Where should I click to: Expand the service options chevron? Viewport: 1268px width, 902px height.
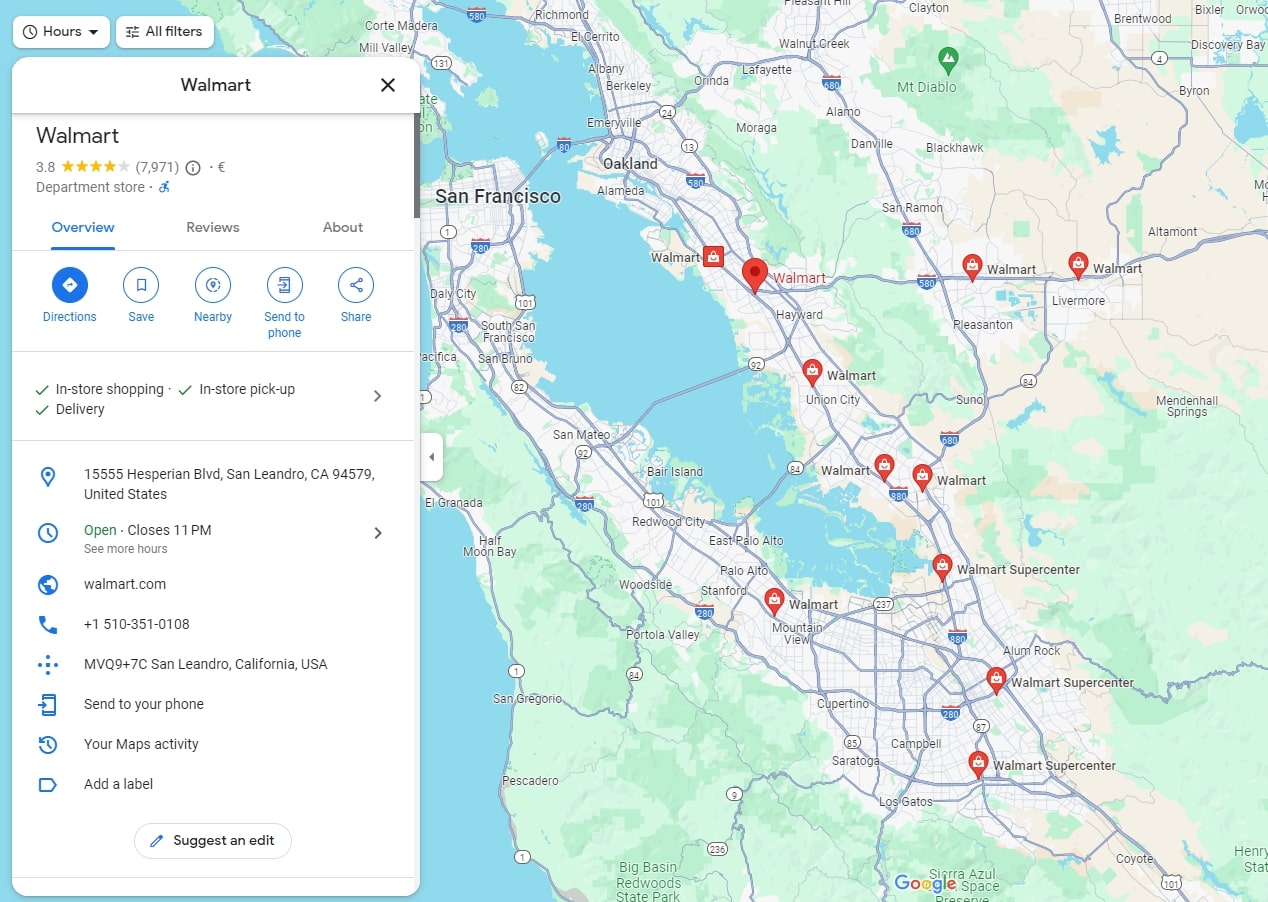(377, 396)
